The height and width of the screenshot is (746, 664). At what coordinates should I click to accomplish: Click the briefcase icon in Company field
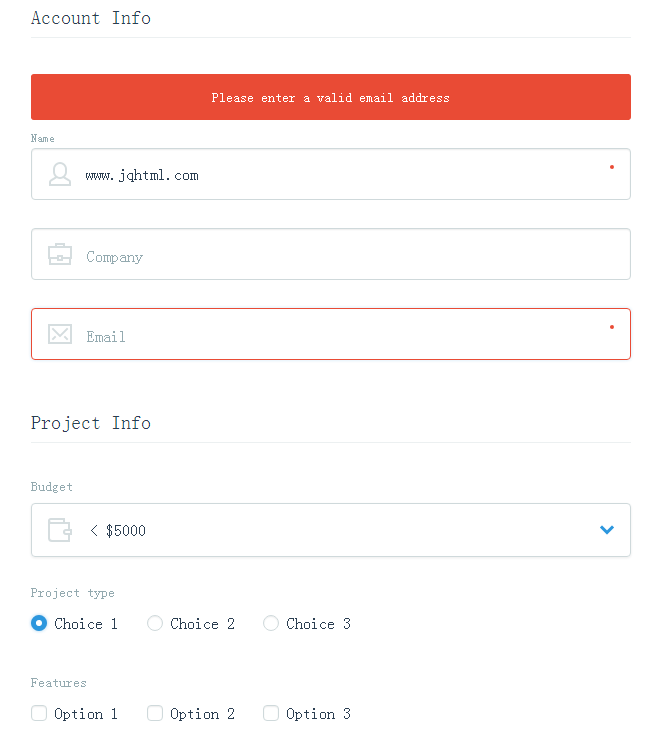tap(60, 254)
